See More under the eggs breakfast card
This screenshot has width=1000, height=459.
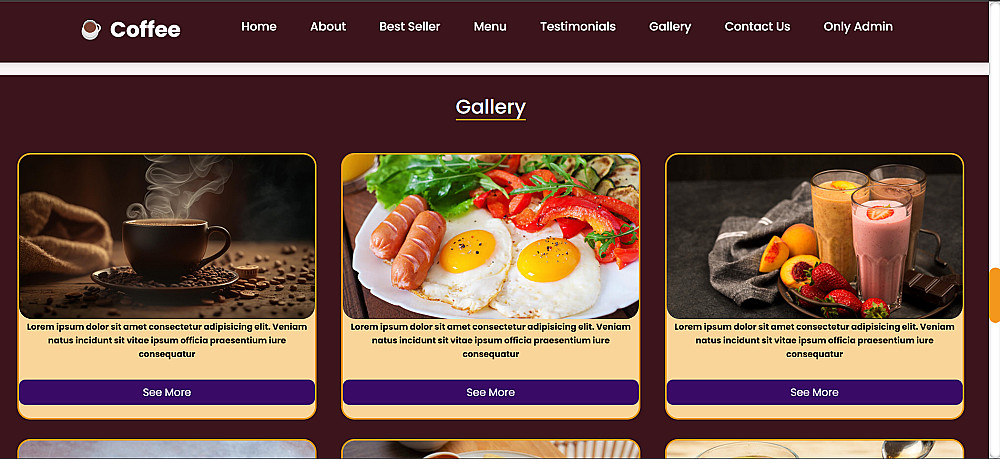490,392
